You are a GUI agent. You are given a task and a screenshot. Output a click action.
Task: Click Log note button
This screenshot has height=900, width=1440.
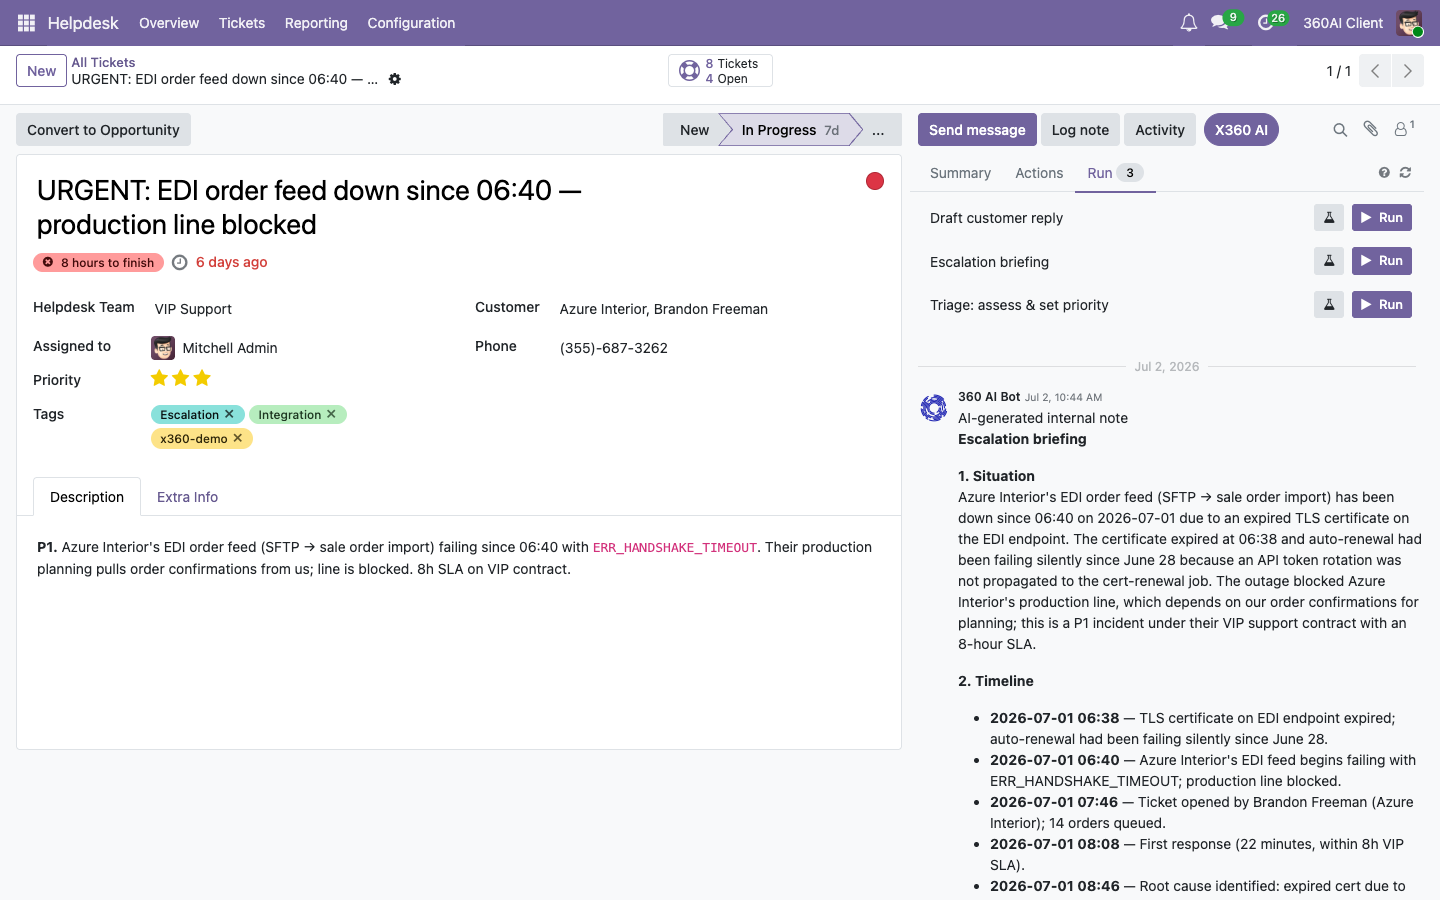tap(1080, 130)
